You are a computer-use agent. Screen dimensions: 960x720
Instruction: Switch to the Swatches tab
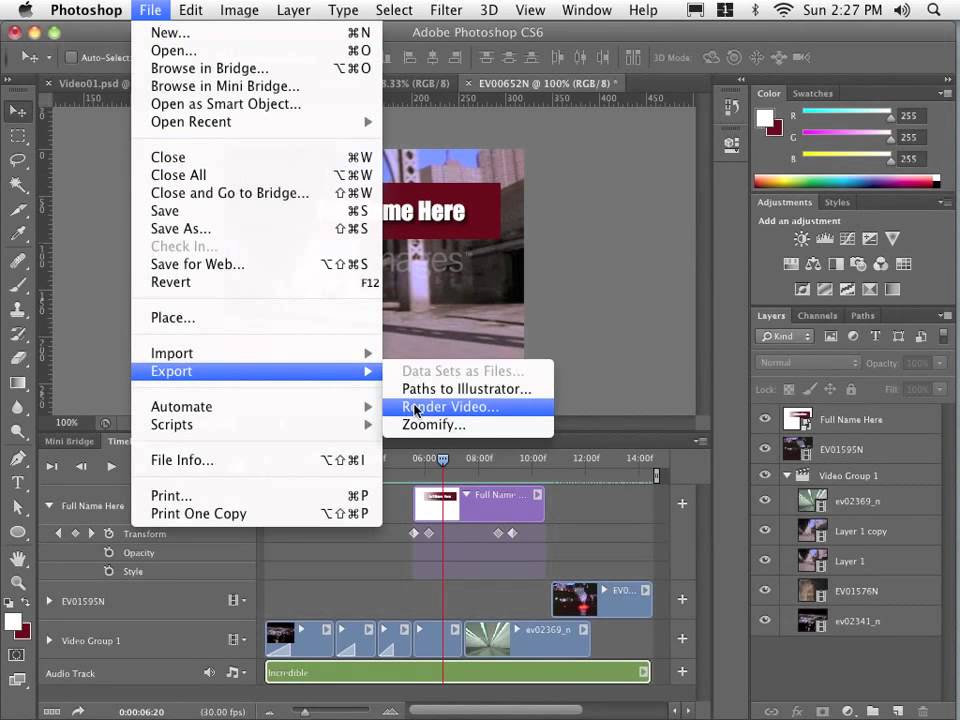(812, 94)
